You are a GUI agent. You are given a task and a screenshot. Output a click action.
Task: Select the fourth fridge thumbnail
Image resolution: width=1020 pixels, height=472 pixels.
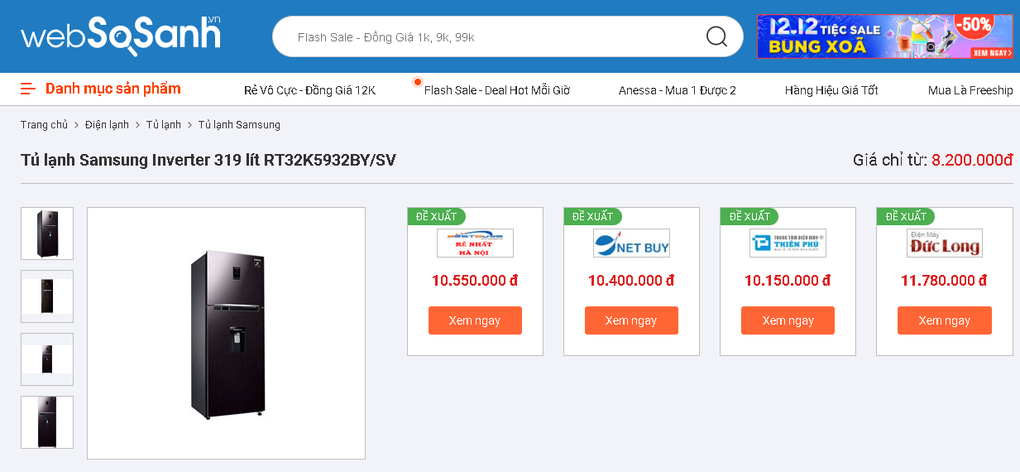click(x=47, y=423)
